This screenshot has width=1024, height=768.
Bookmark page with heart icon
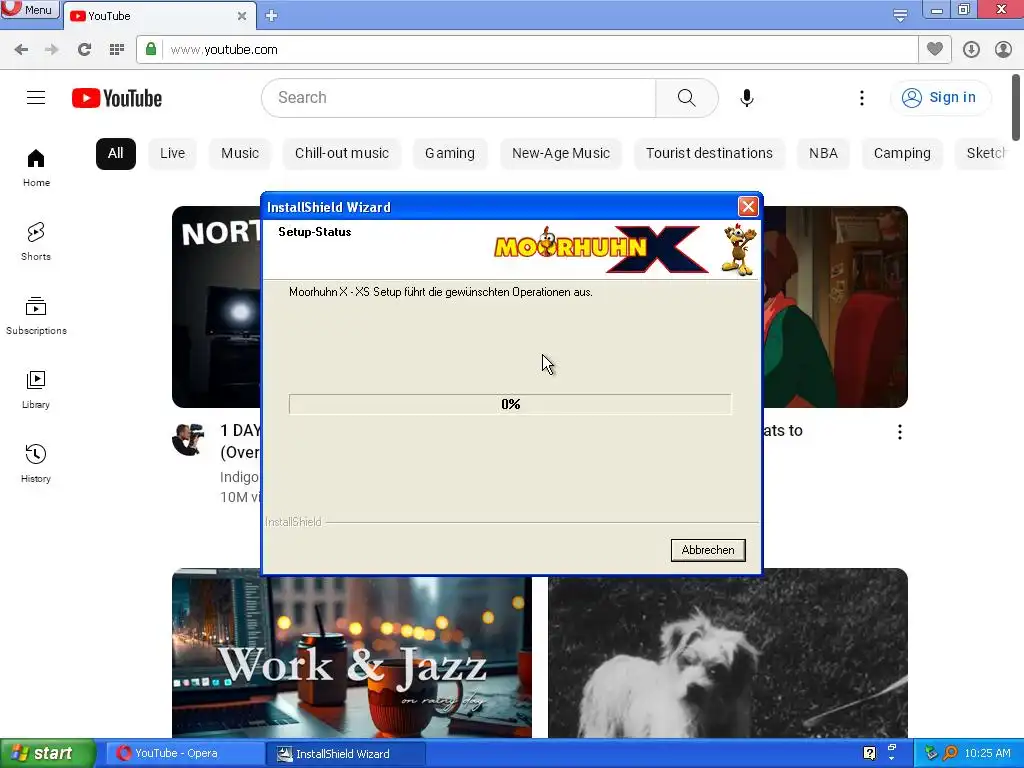935,49
